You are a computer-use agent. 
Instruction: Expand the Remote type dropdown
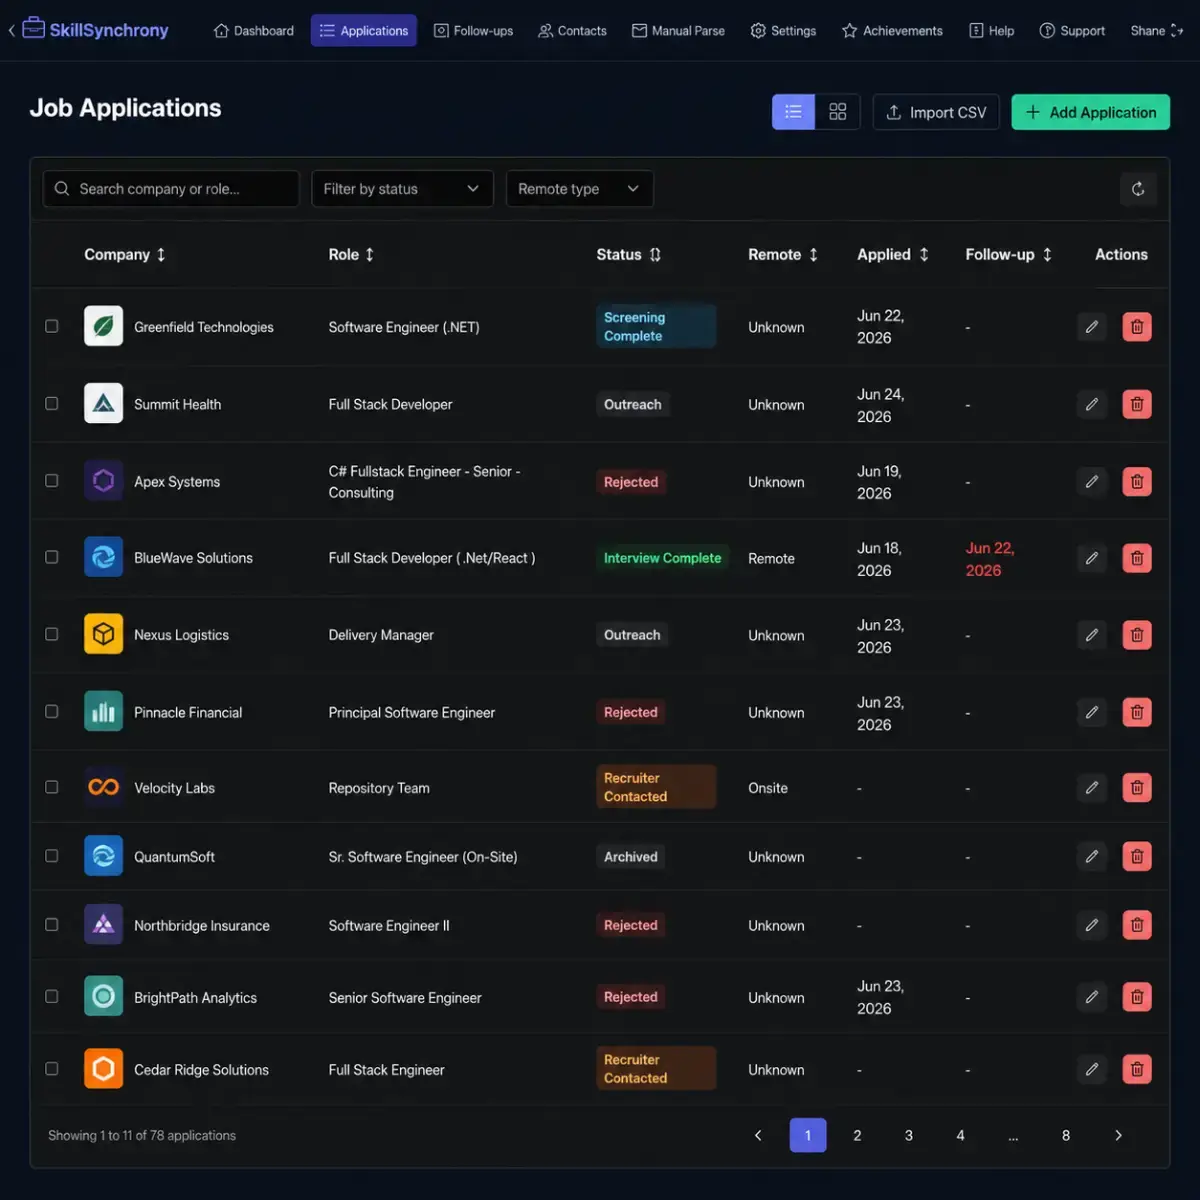(x=579, y=189)
